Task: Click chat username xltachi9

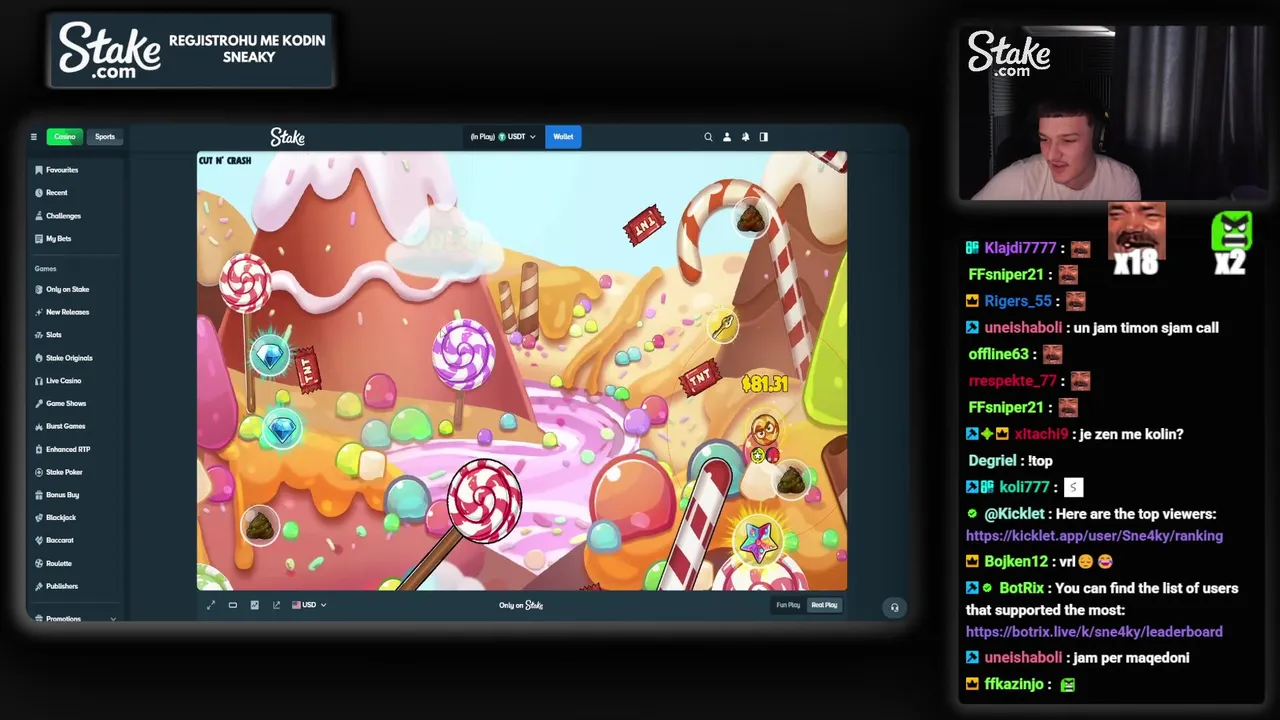Action: coord(1041,434)
